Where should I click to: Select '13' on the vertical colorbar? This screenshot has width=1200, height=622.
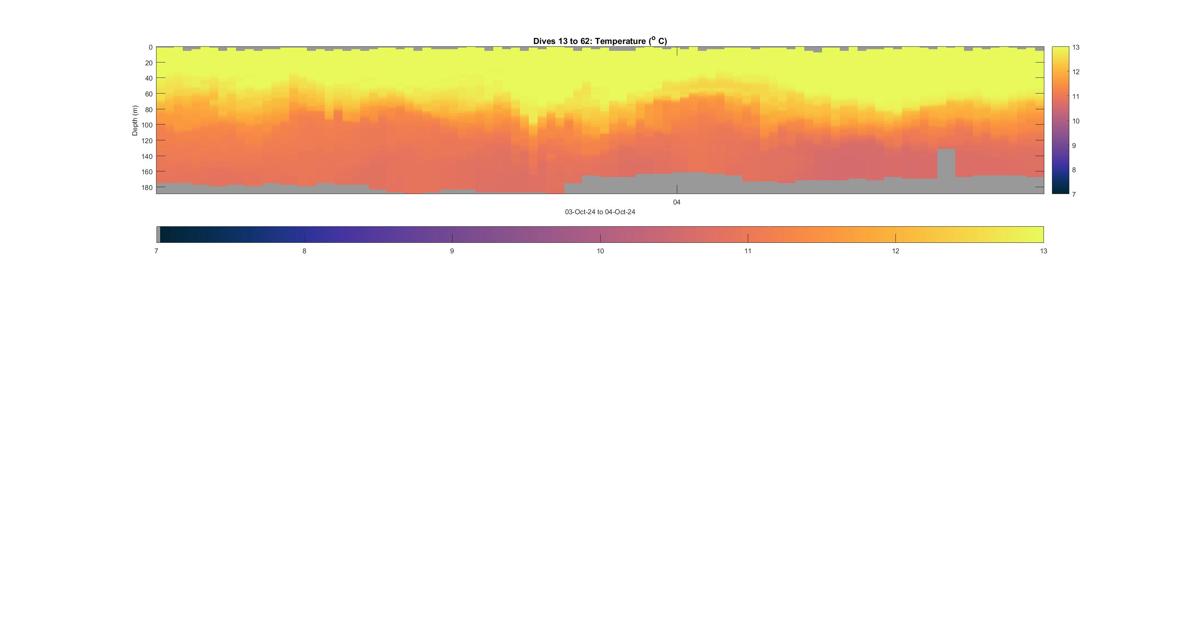(x=1076, y=47)
